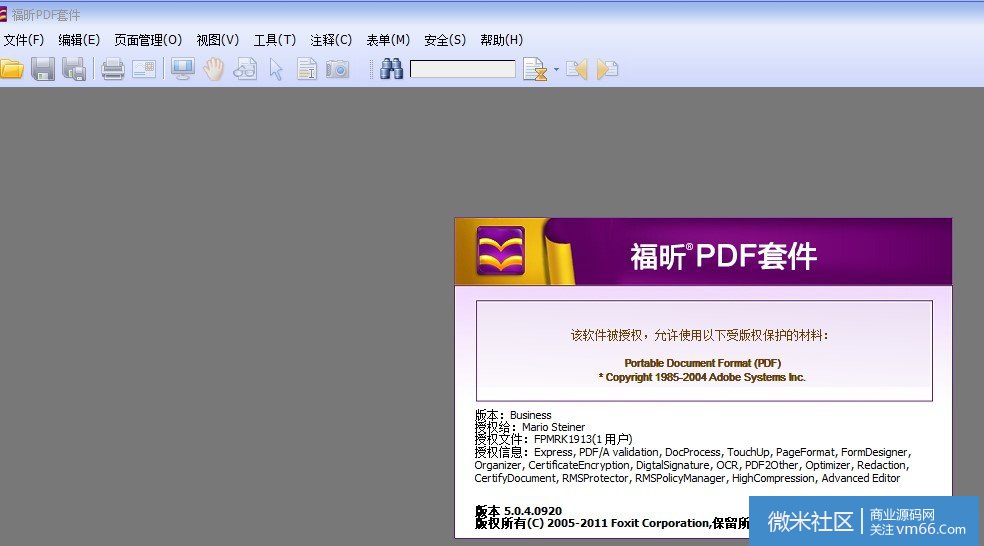Click the license file FPMRK1913 line
This screenshot has width=984, height=546.
click(554, 439)
